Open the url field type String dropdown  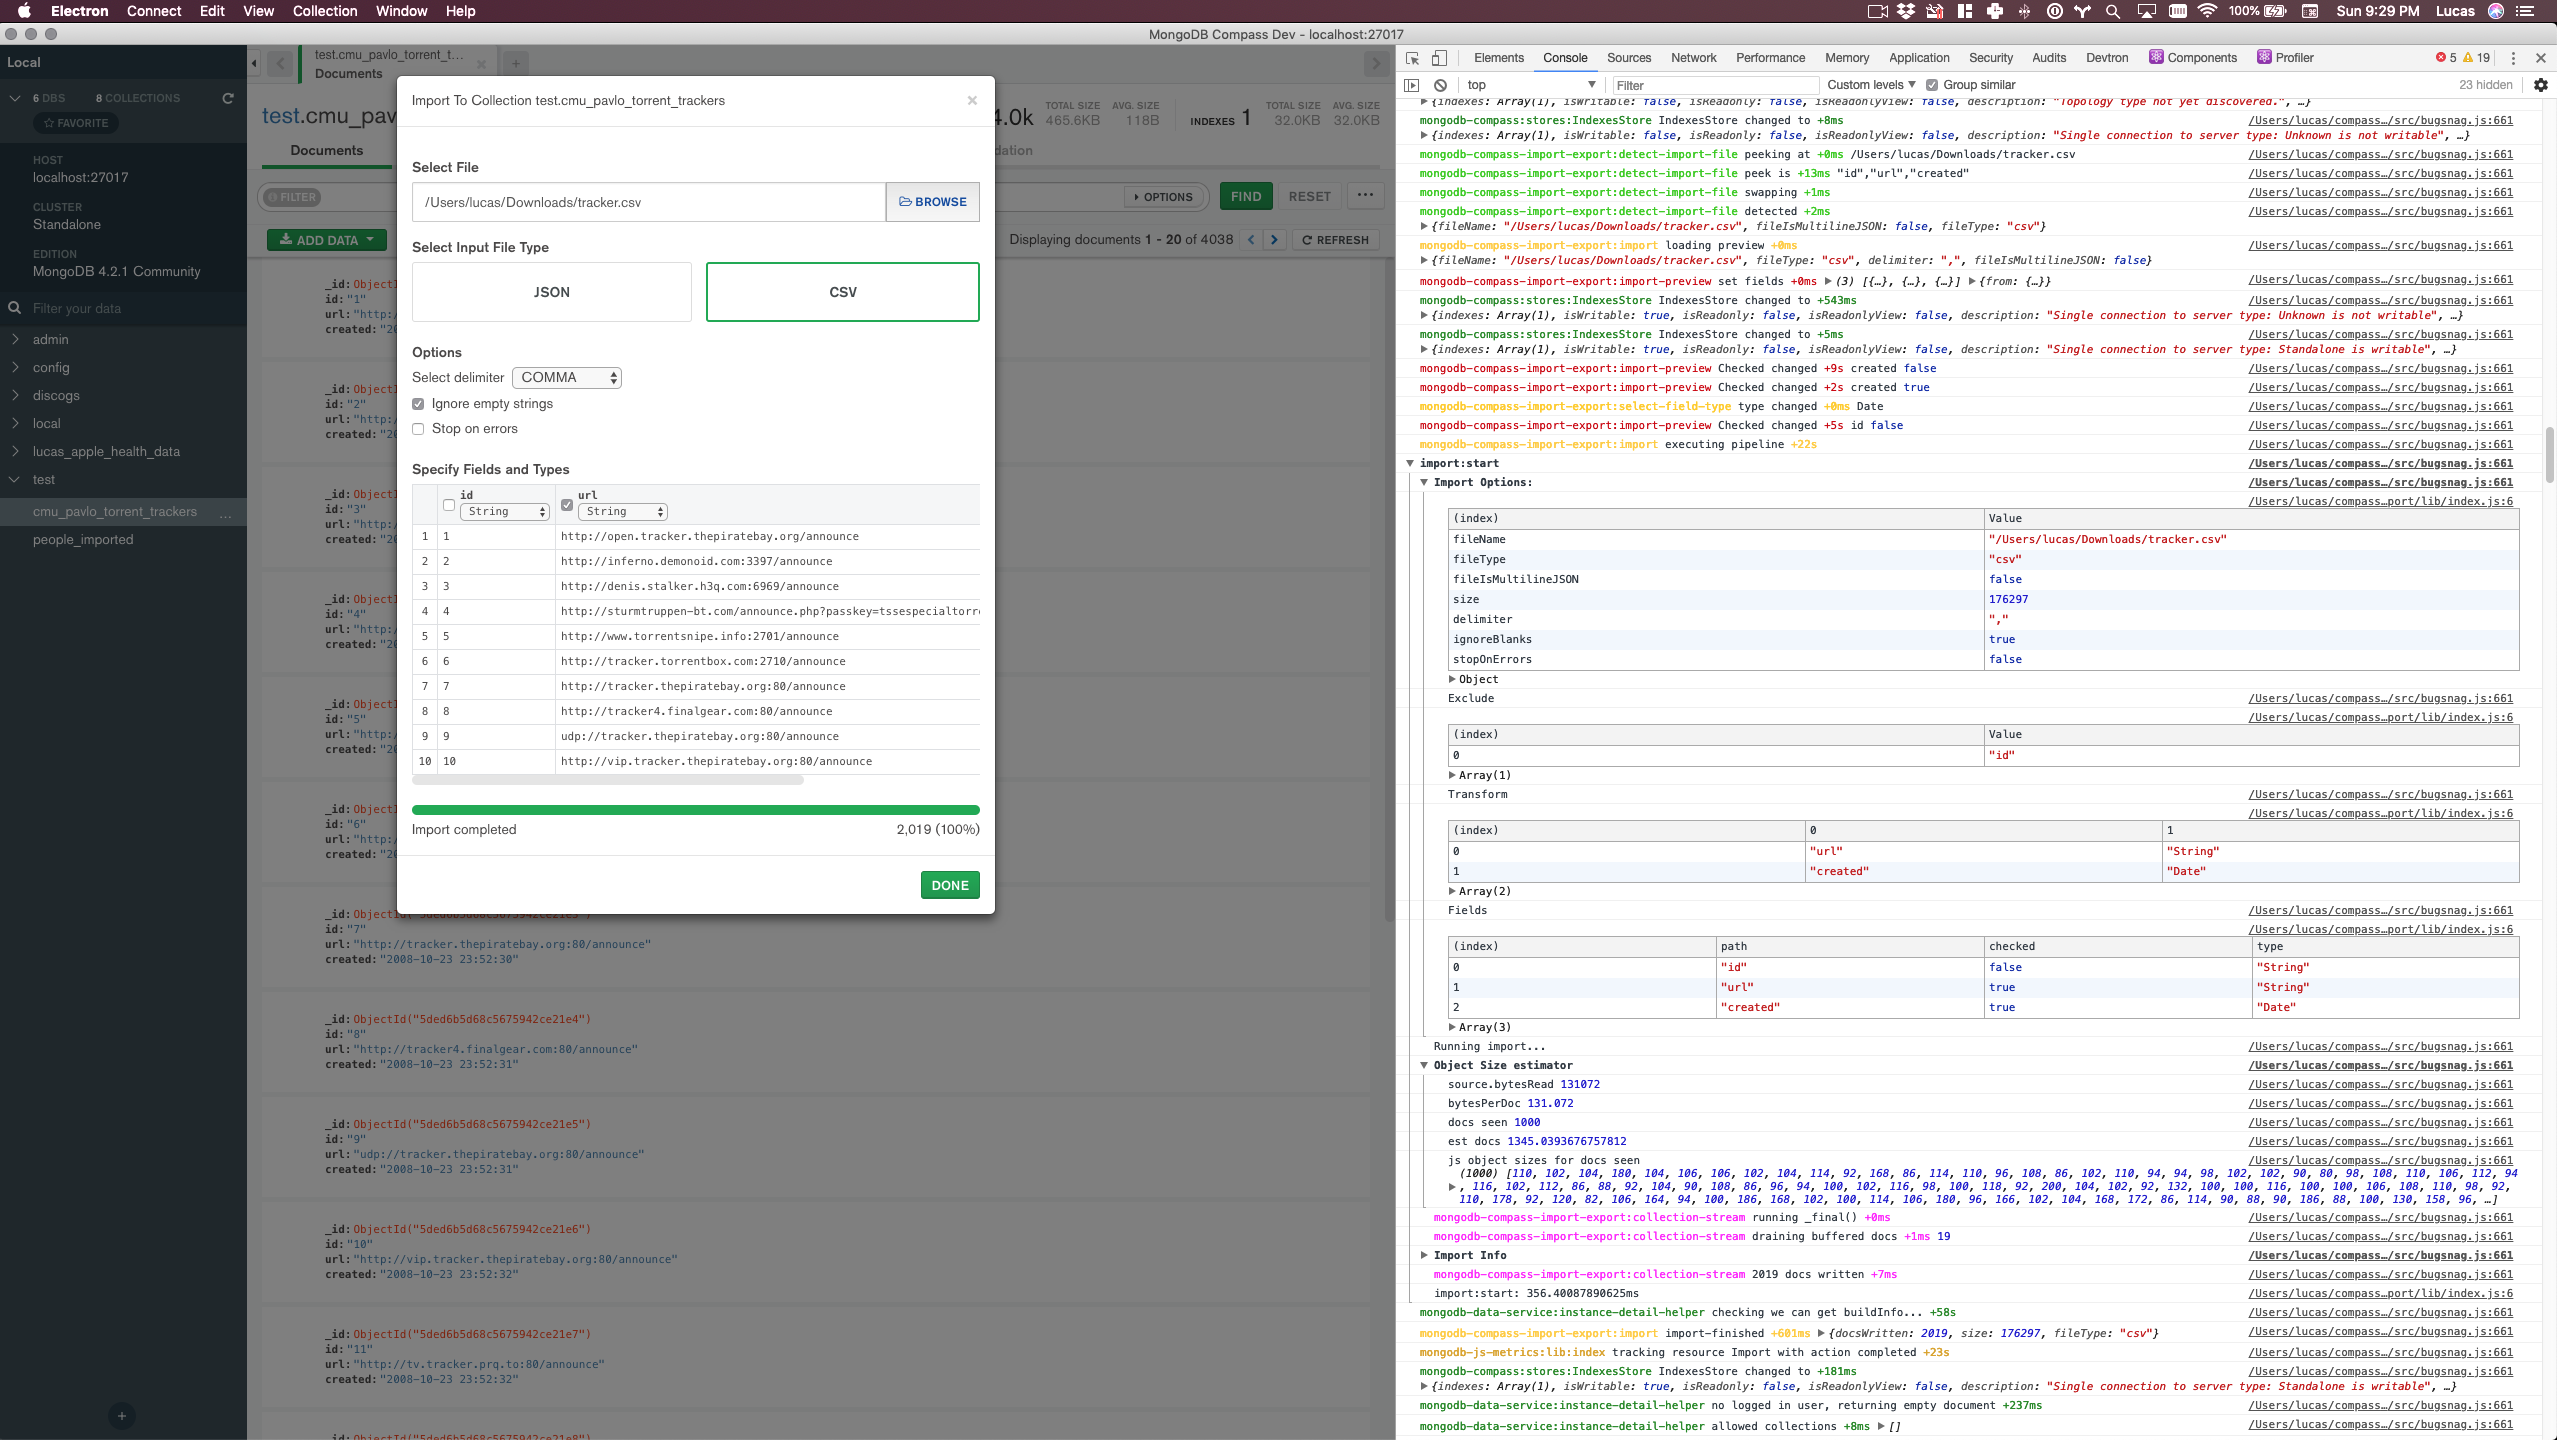tap(622, 512)
